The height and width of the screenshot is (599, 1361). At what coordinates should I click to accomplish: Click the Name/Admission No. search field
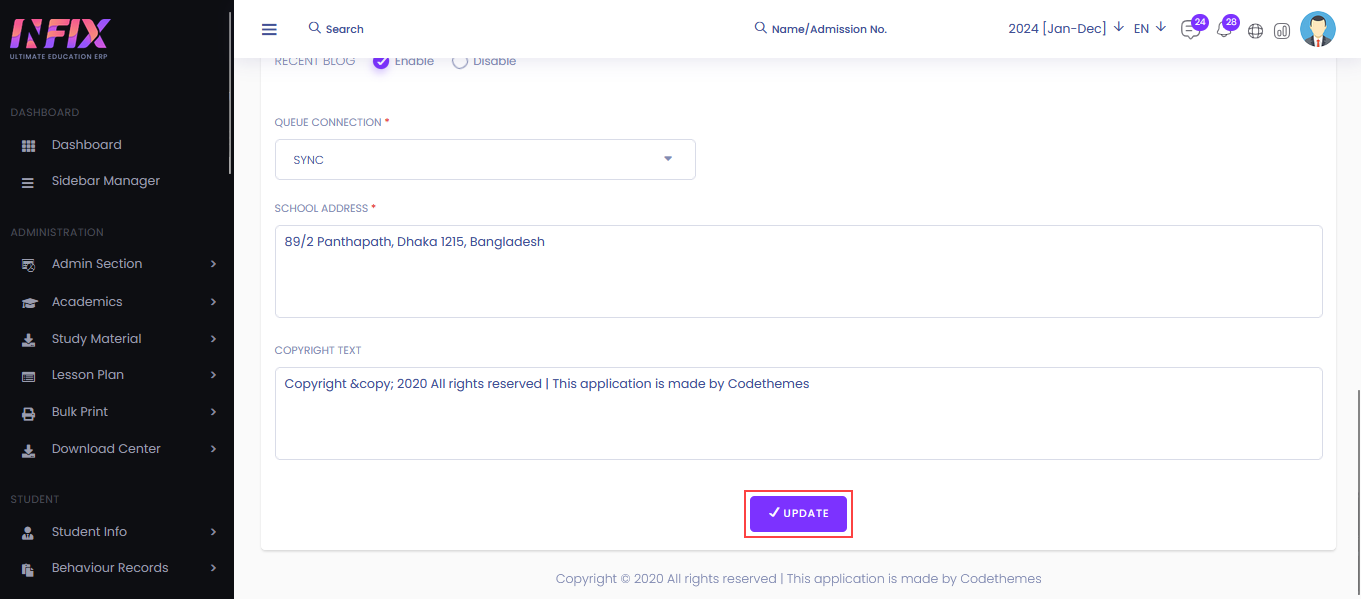(x=829, y=29)
